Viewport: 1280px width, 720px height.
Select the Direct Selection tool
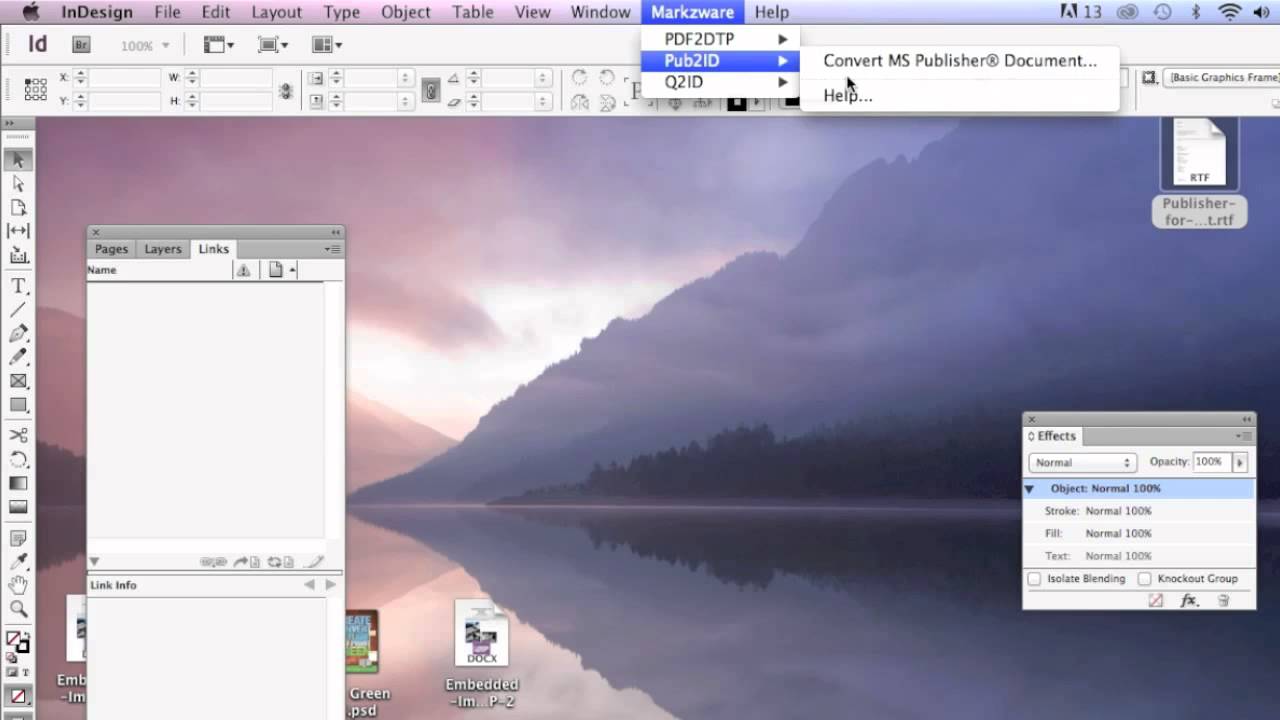(x=18, y=184)
